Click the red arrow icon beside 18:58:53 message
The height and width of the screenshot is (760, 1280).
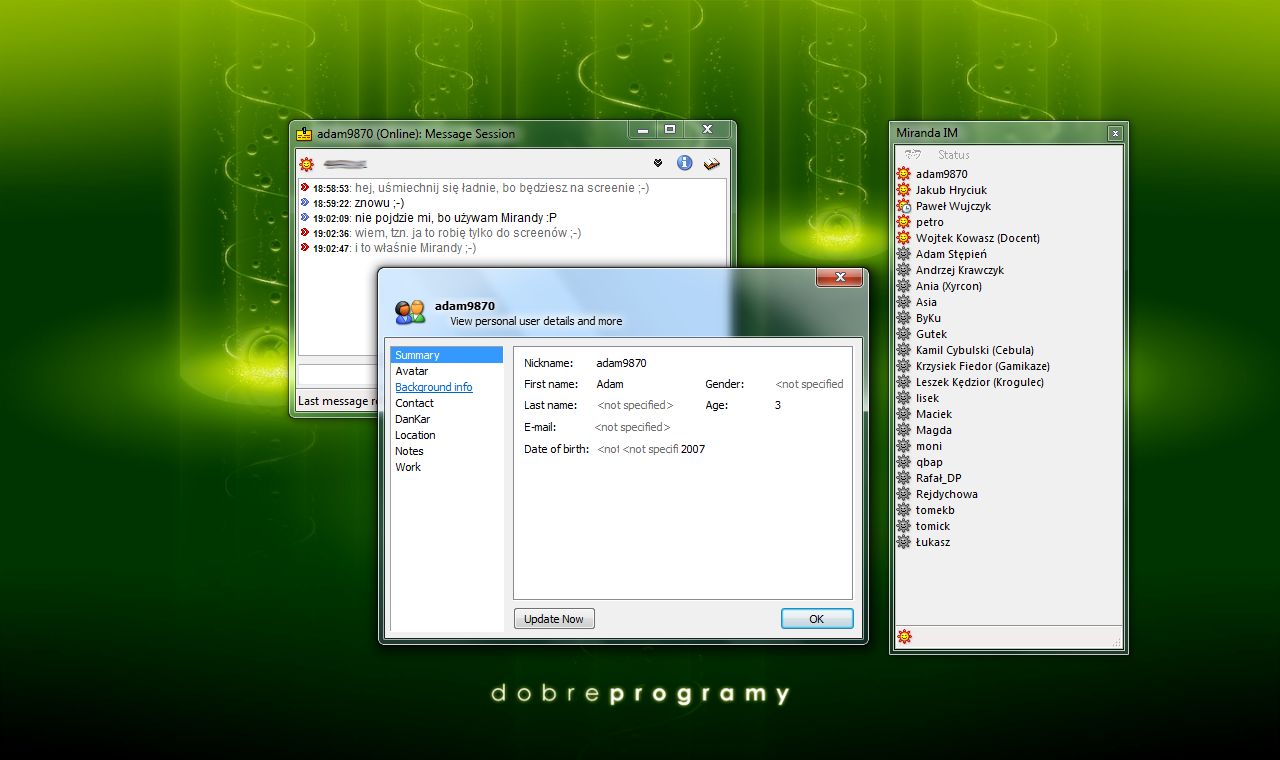[x=304, y=187]
